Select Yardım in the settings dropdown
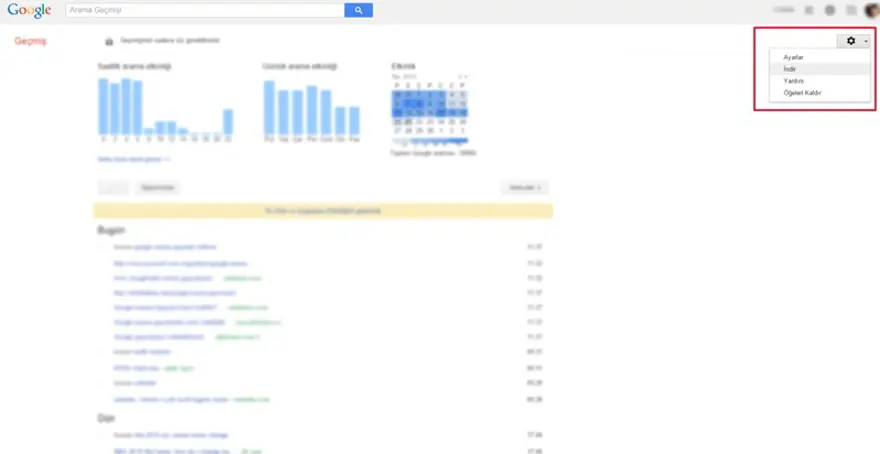This screenshot has width=880, height=454. [794, 81]
